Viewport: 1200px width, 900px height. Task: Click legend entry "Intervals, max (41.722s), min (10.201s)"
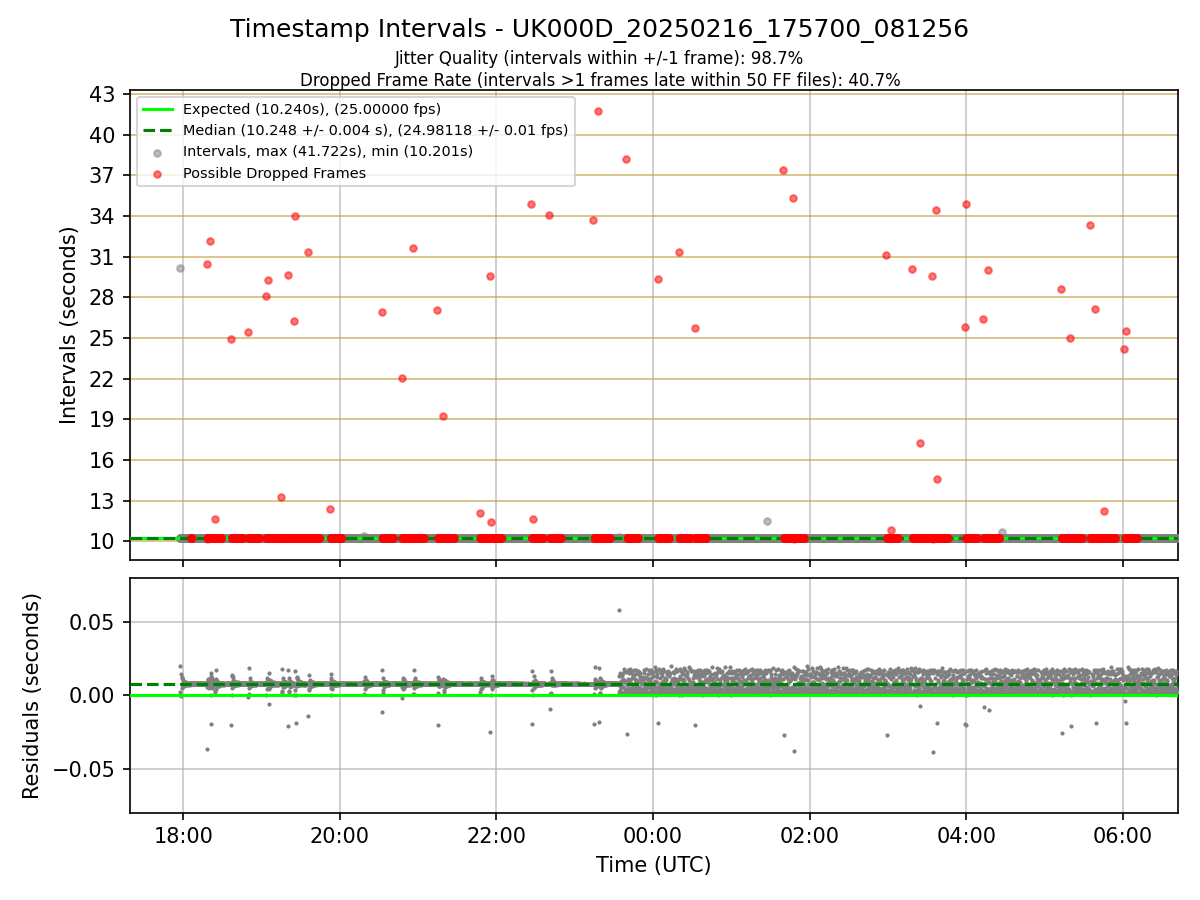pos(328,151)
